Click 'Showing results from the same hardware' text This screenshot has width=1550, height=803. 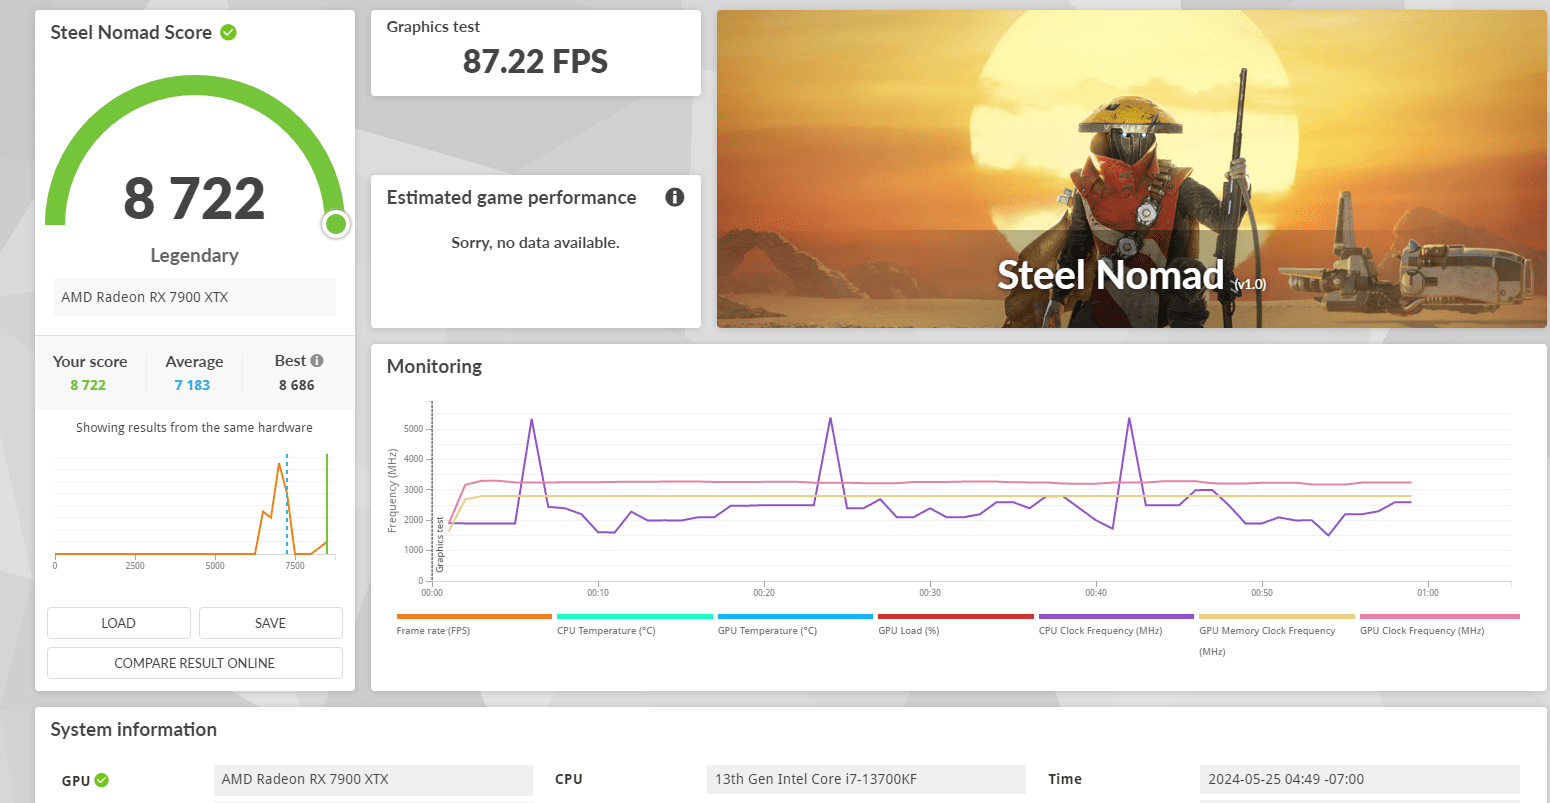(x=194, y=427)
